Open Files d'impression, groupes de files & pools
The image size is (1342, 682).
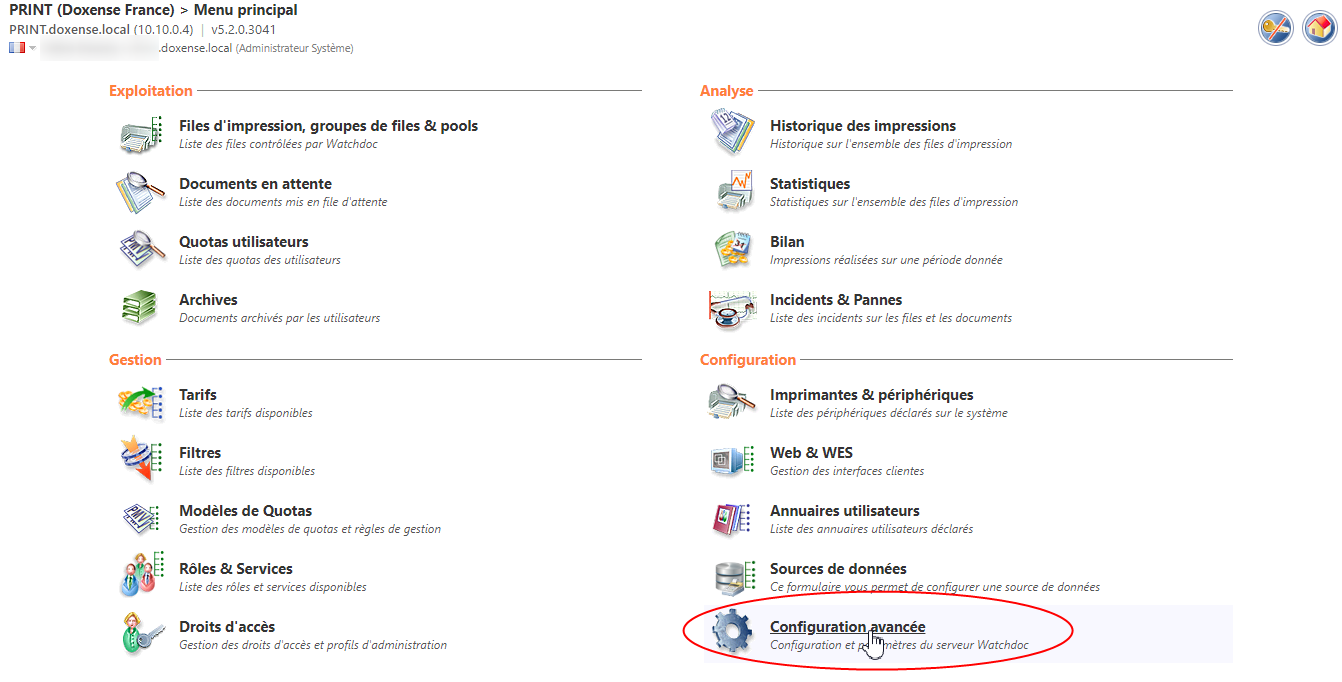pos(328,126)
